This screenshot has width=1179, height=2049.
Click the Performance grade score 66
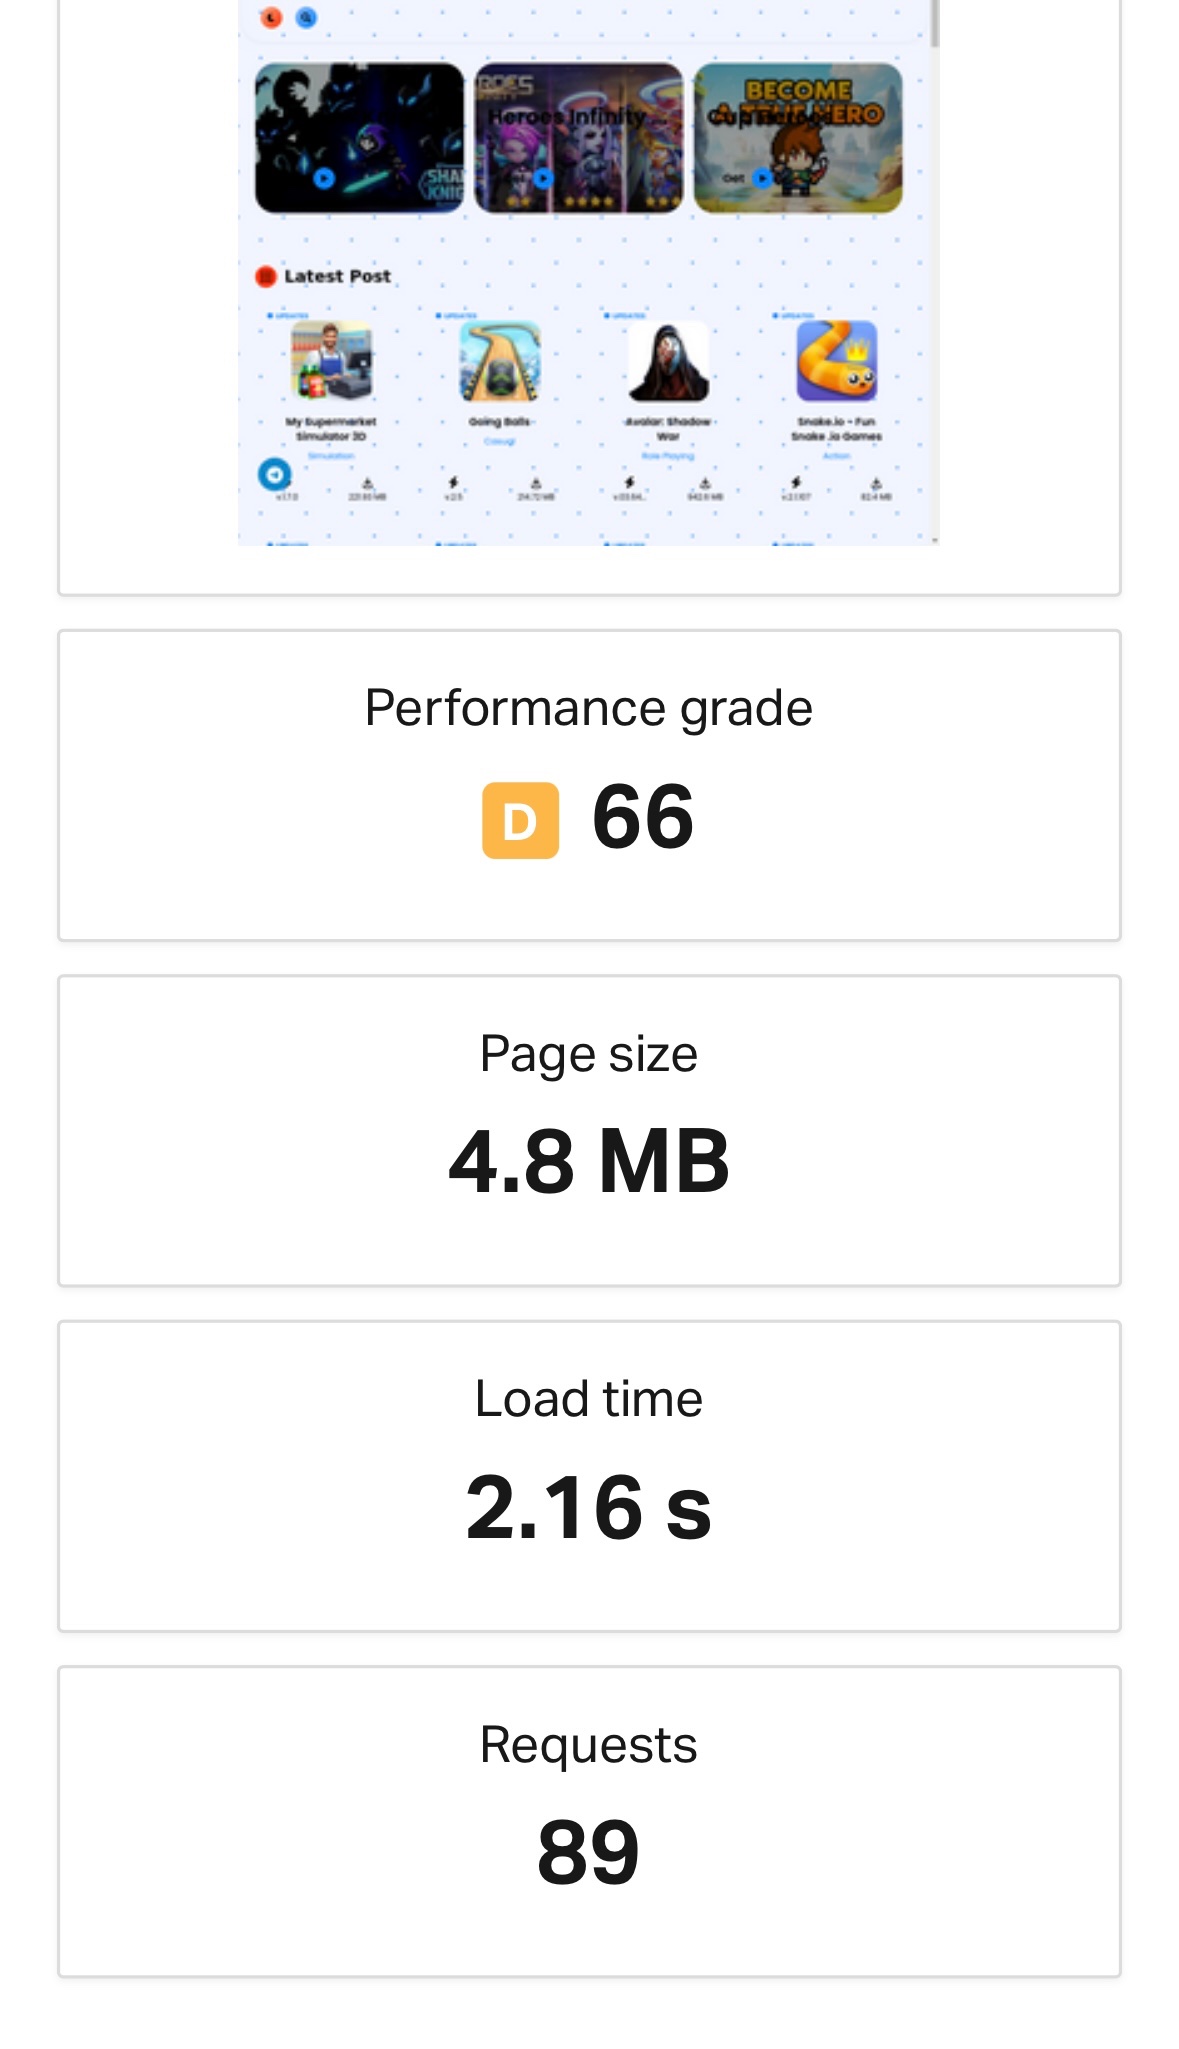tap(643, 817)
